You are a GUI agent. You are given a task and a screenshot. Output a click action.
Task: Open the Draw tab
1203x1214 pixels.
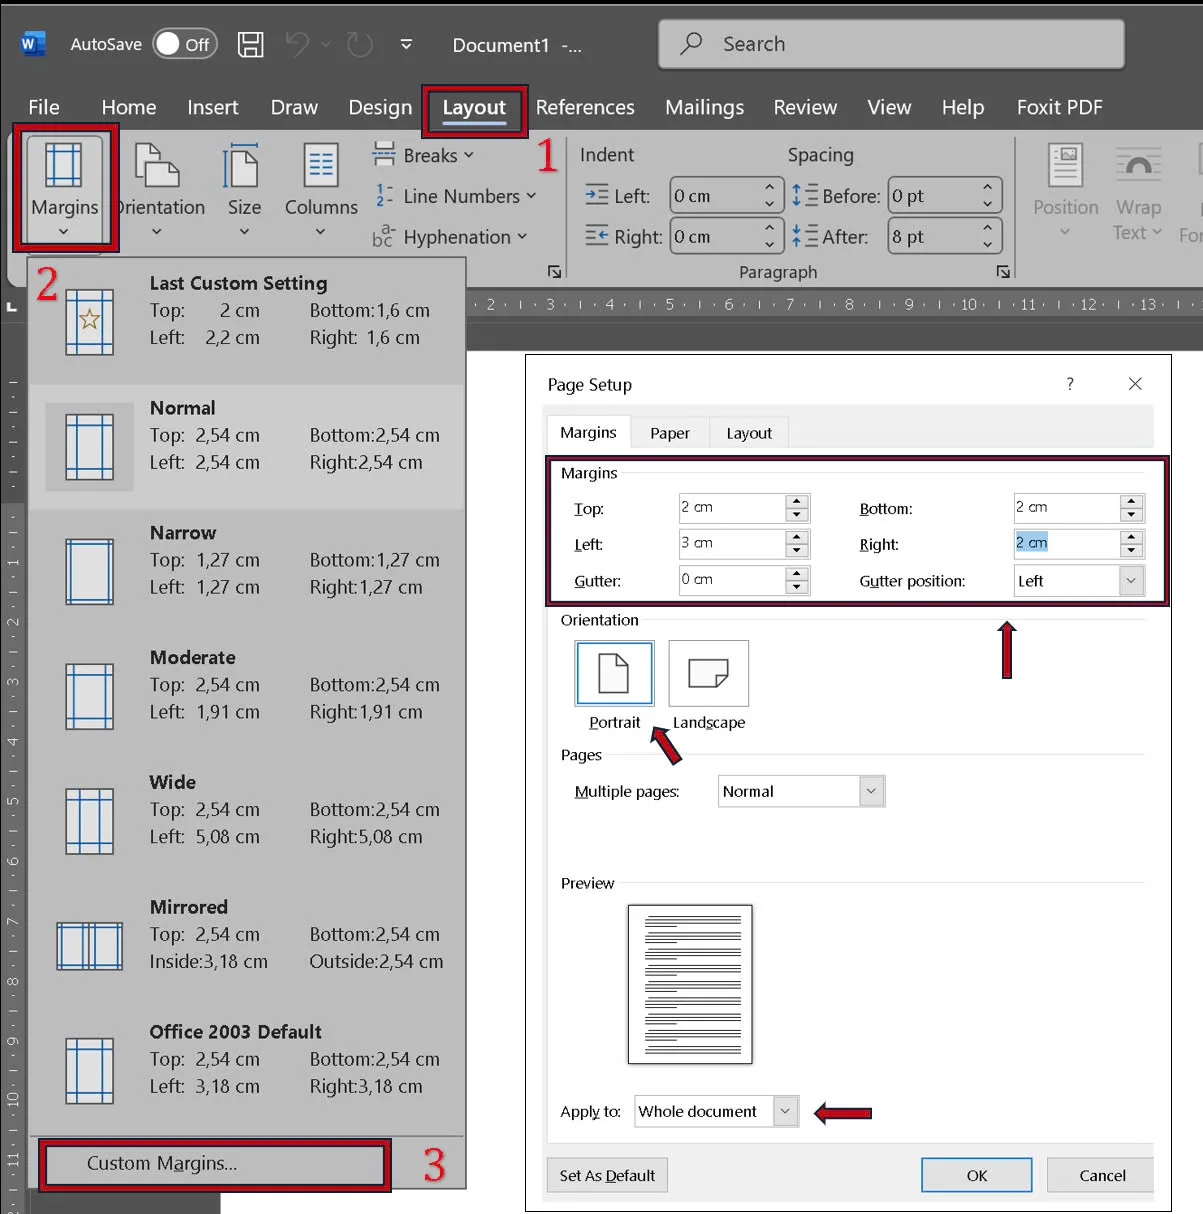[x=294, y=107]
